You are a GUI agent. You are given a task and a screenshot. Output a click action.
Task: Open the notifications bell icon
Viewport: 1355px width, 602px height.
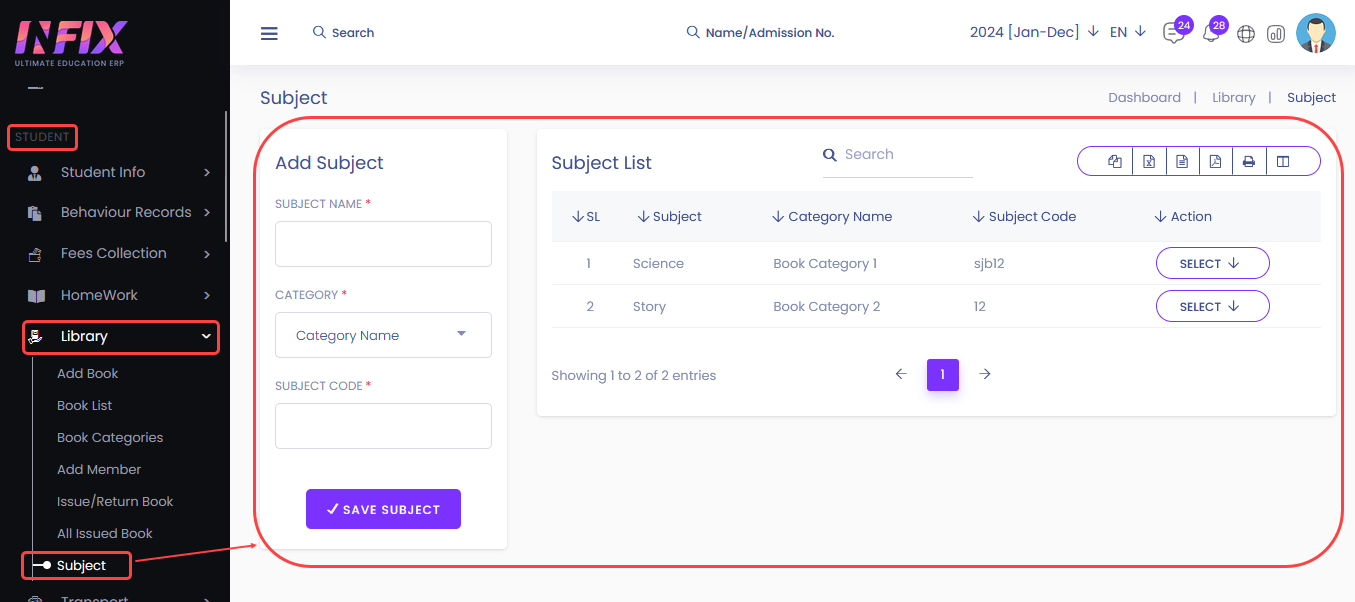pos(1211,33)
